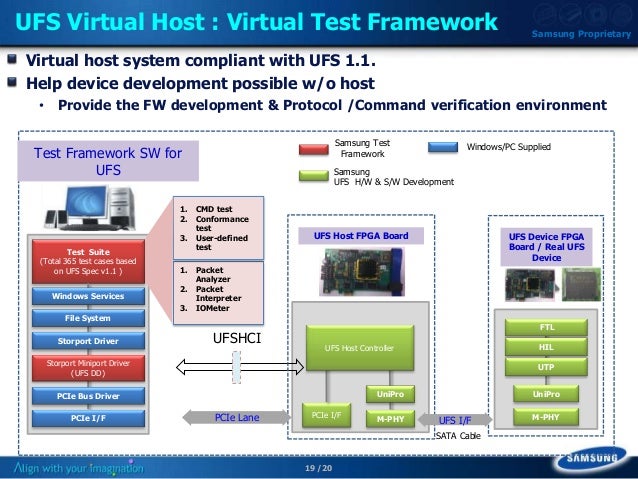Click the UTP block
The width and height of the screenshot is (638, 479).
[546, 367]
